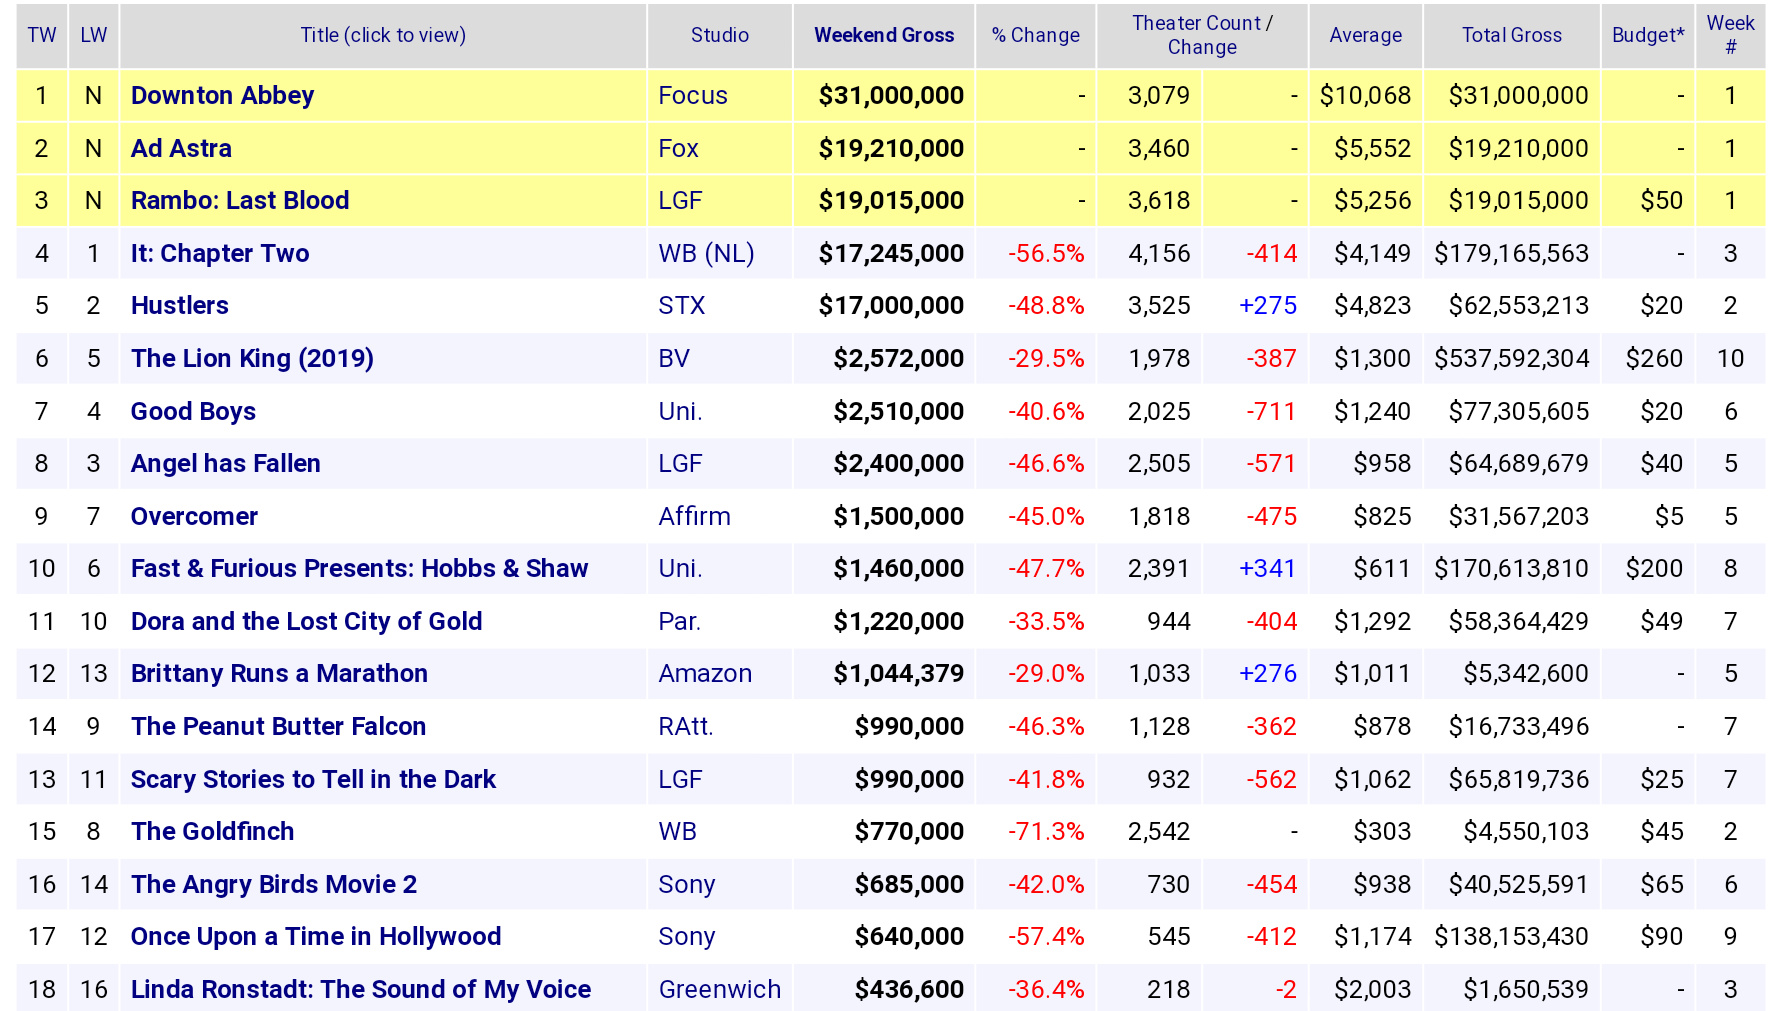
Task: Open It: Chapter Two movie page
Action: [220, 254]
